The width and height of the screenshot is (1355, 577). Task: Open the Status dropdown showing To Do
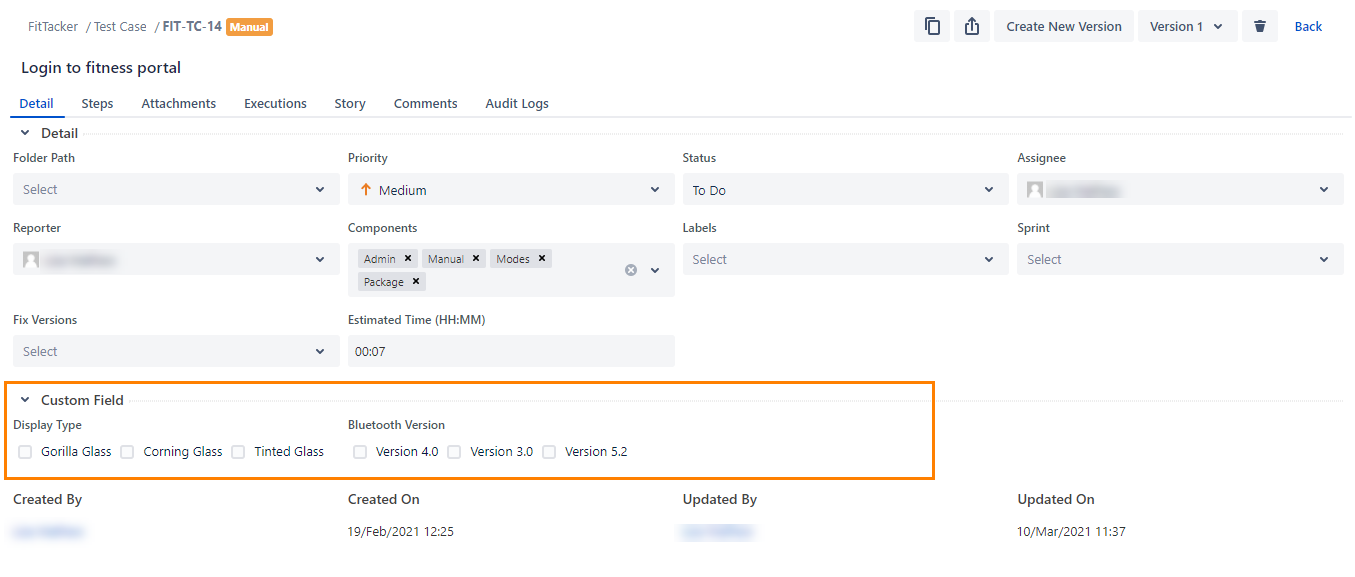pyautogui.click(x=845, y=189)
